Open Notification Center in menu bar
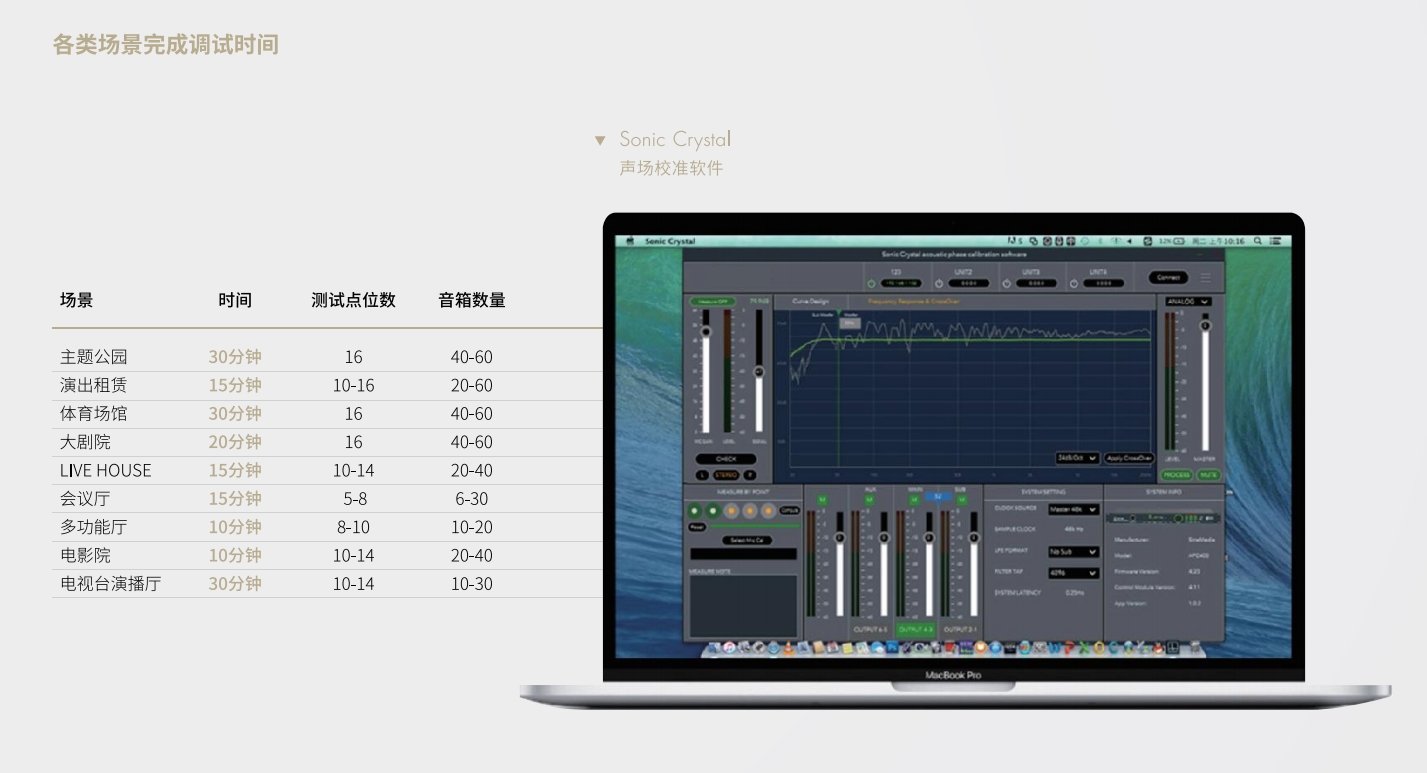 tap(1277, 241)
